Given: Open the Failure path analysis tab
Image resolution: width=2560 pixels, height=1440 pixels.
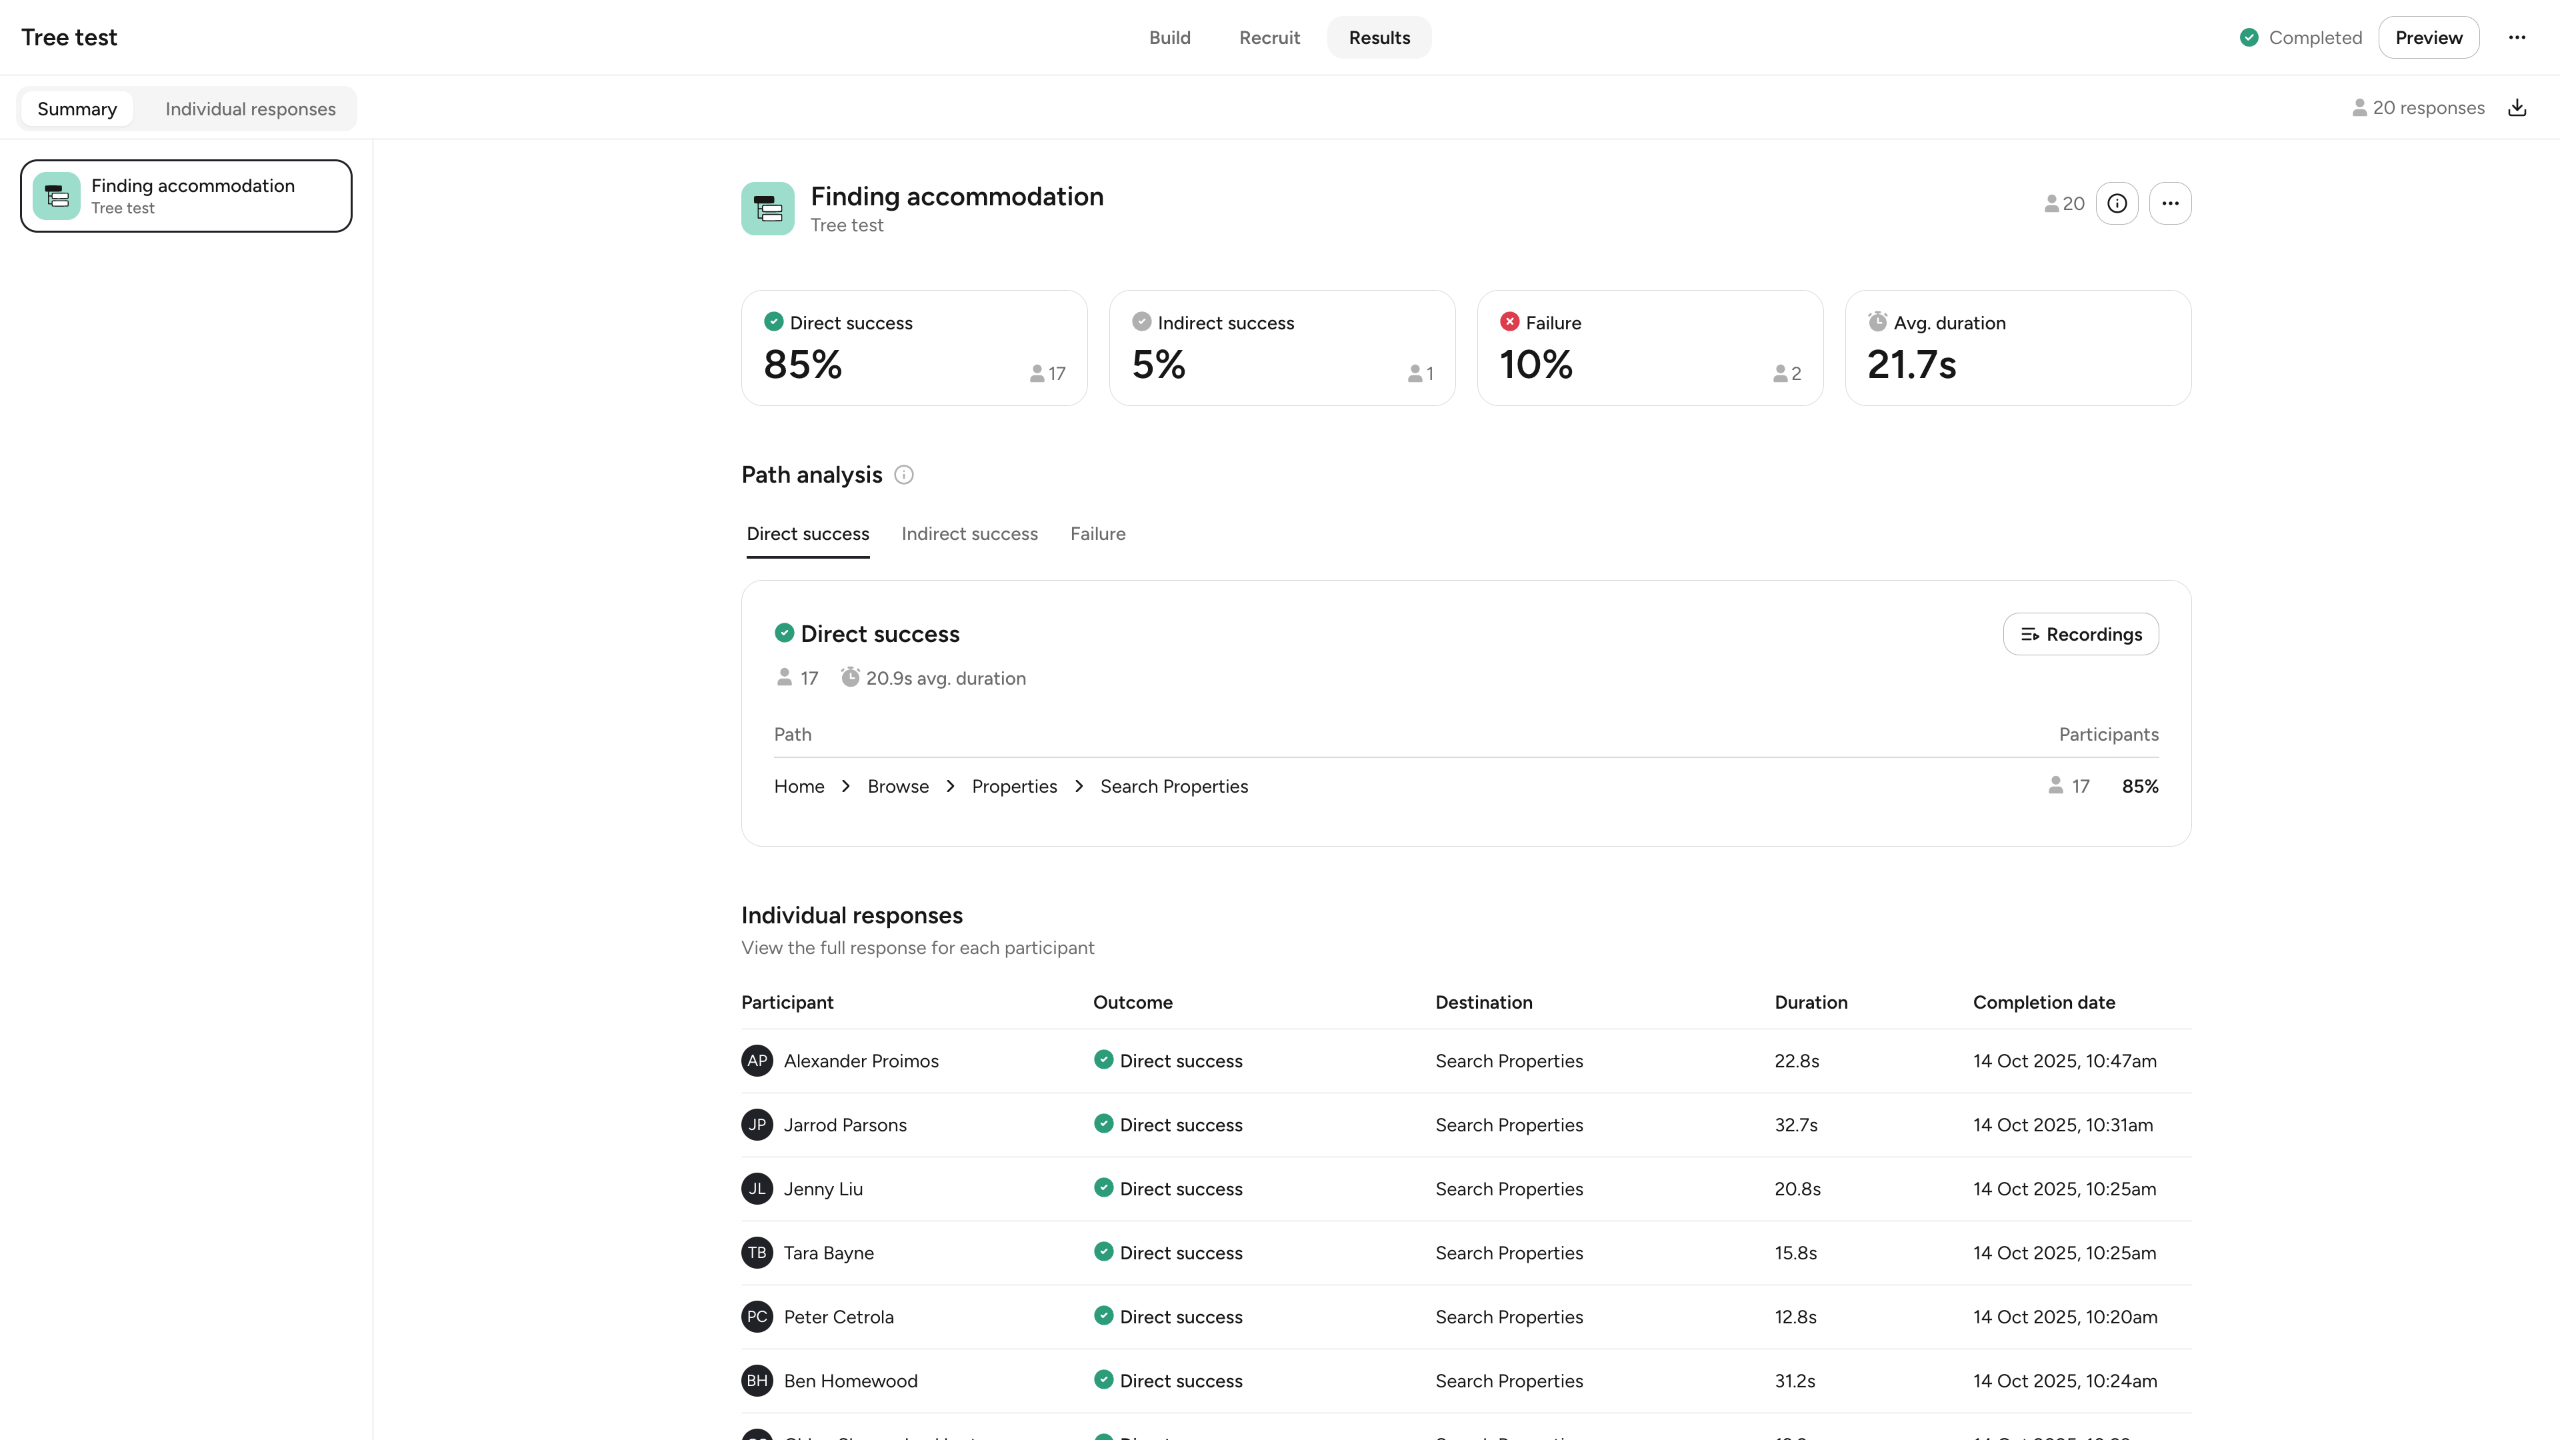Looking at the screenshot, I should [x=1097, y=534].
